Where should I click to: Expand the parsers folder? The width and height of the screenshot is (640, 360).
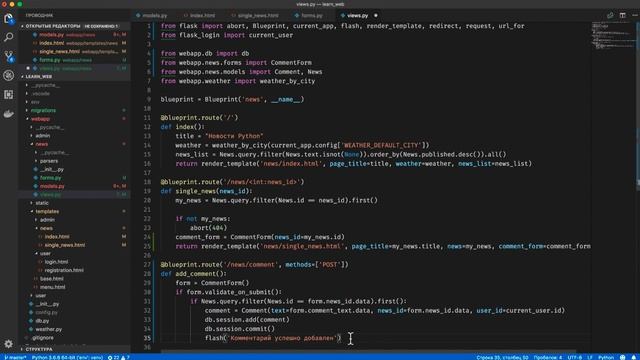point(49,161)
